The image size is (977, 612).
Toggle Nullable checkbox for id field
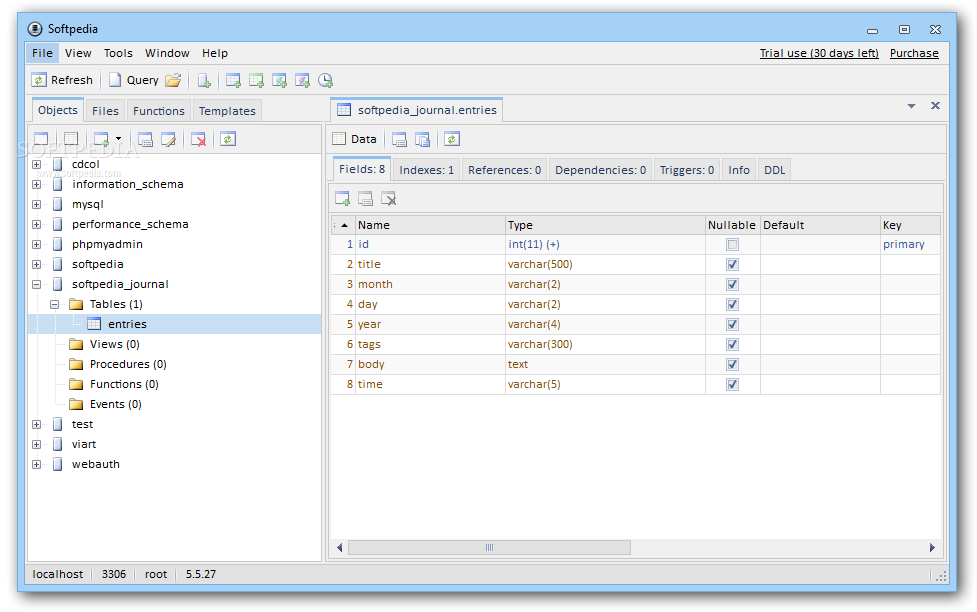(x=732, y=244)
